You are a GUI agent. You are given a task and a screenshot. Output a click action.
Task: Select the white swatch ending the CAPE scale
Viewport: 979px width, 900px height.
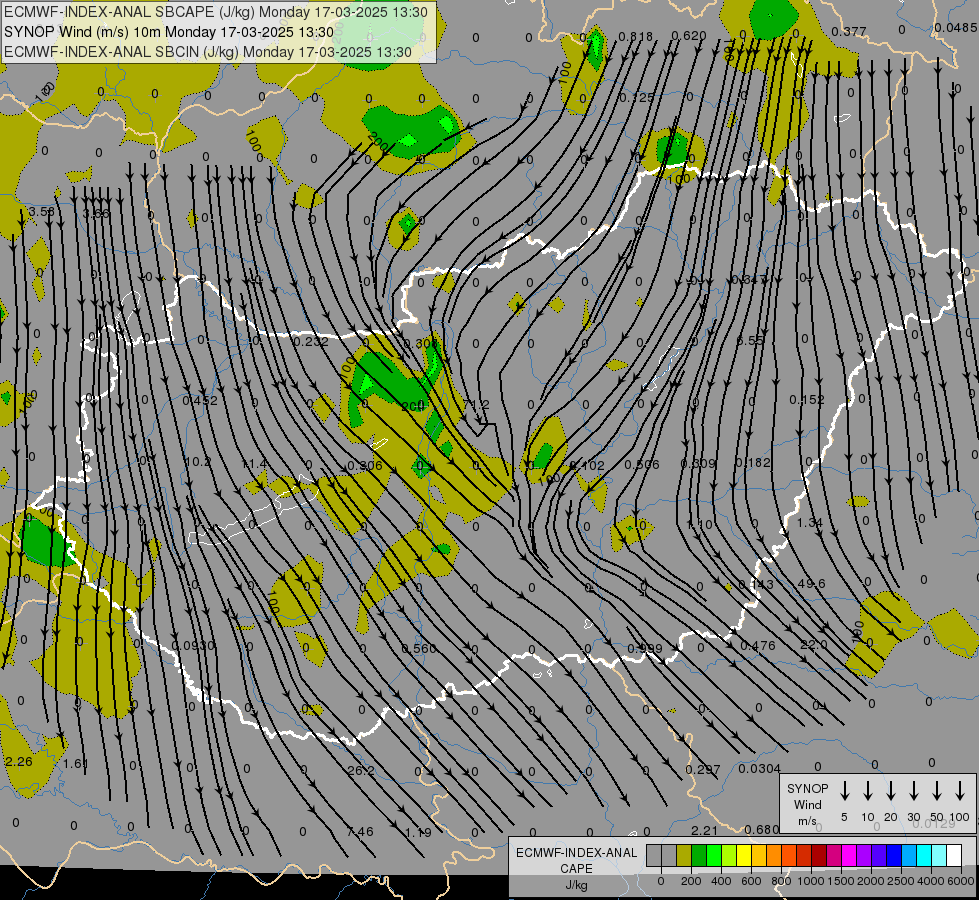(x=955, y=855)
